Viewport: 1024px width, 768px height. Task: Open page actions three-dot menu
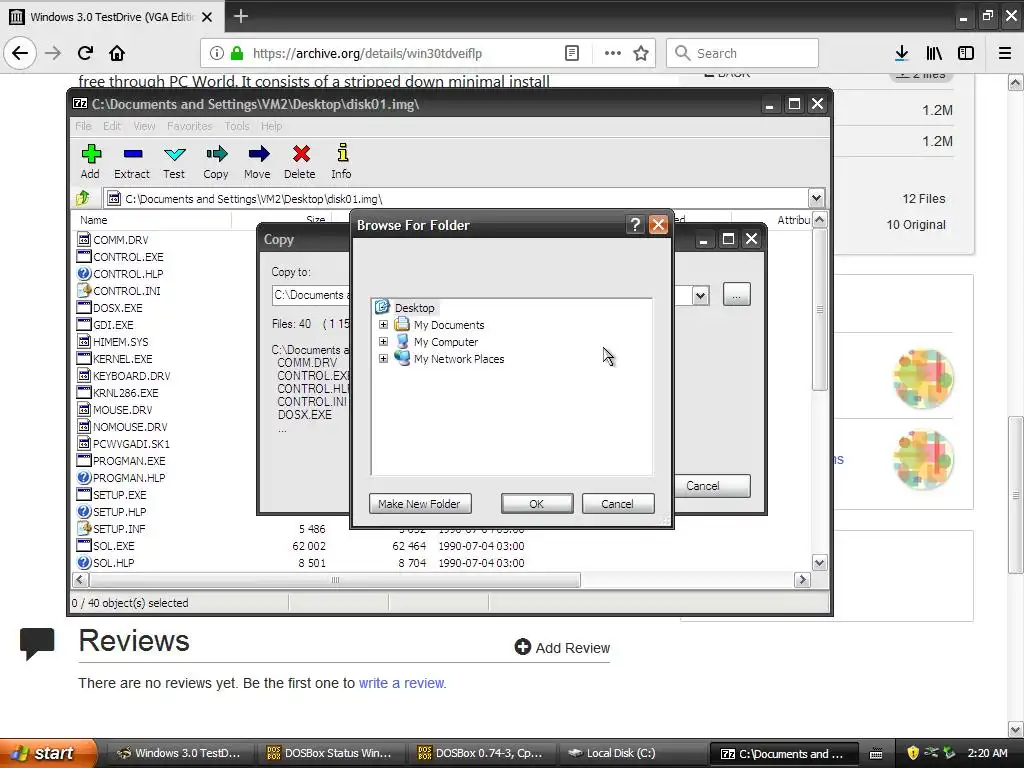pyautogui.click(x=613, y=53)
